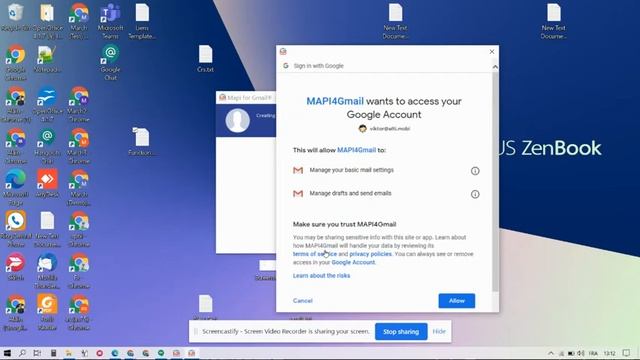The width and height of the screenshot is (640, 360).
Task: Show hidden system tray icons
Action: point(551,353)
